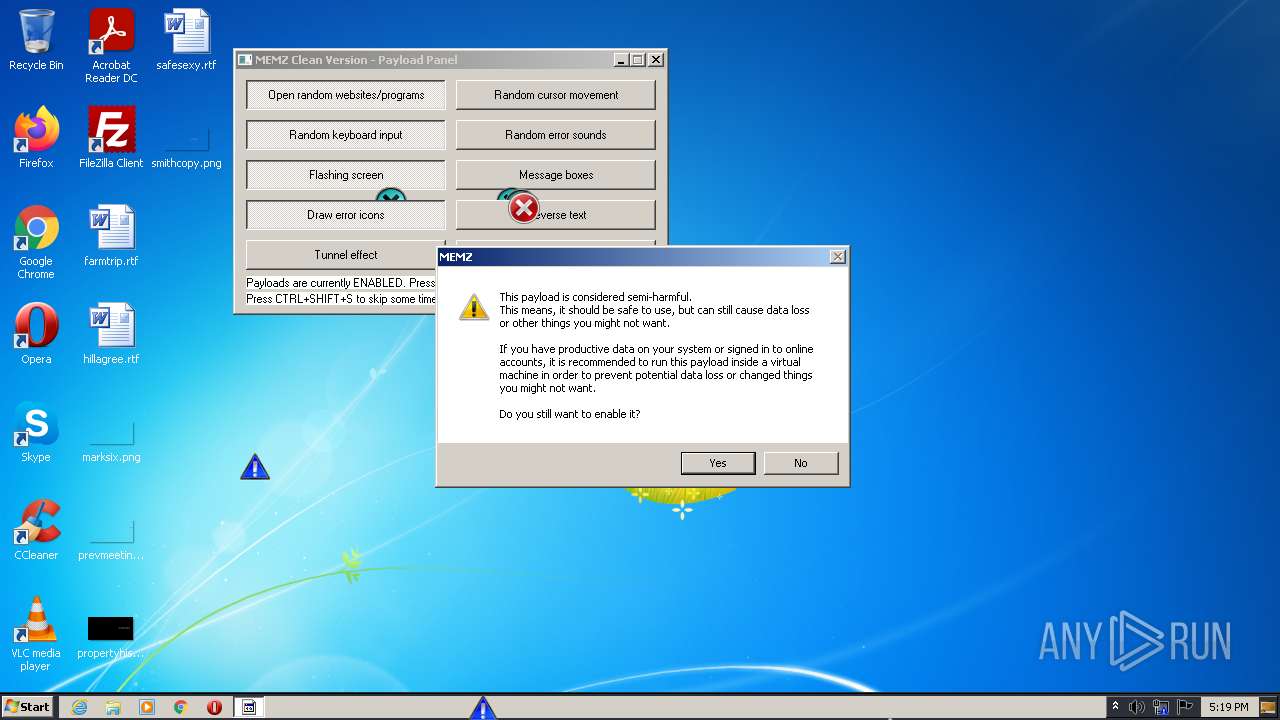Screen dimensions: 1280x720
Task: Open the Start menu
Action: 28,707
